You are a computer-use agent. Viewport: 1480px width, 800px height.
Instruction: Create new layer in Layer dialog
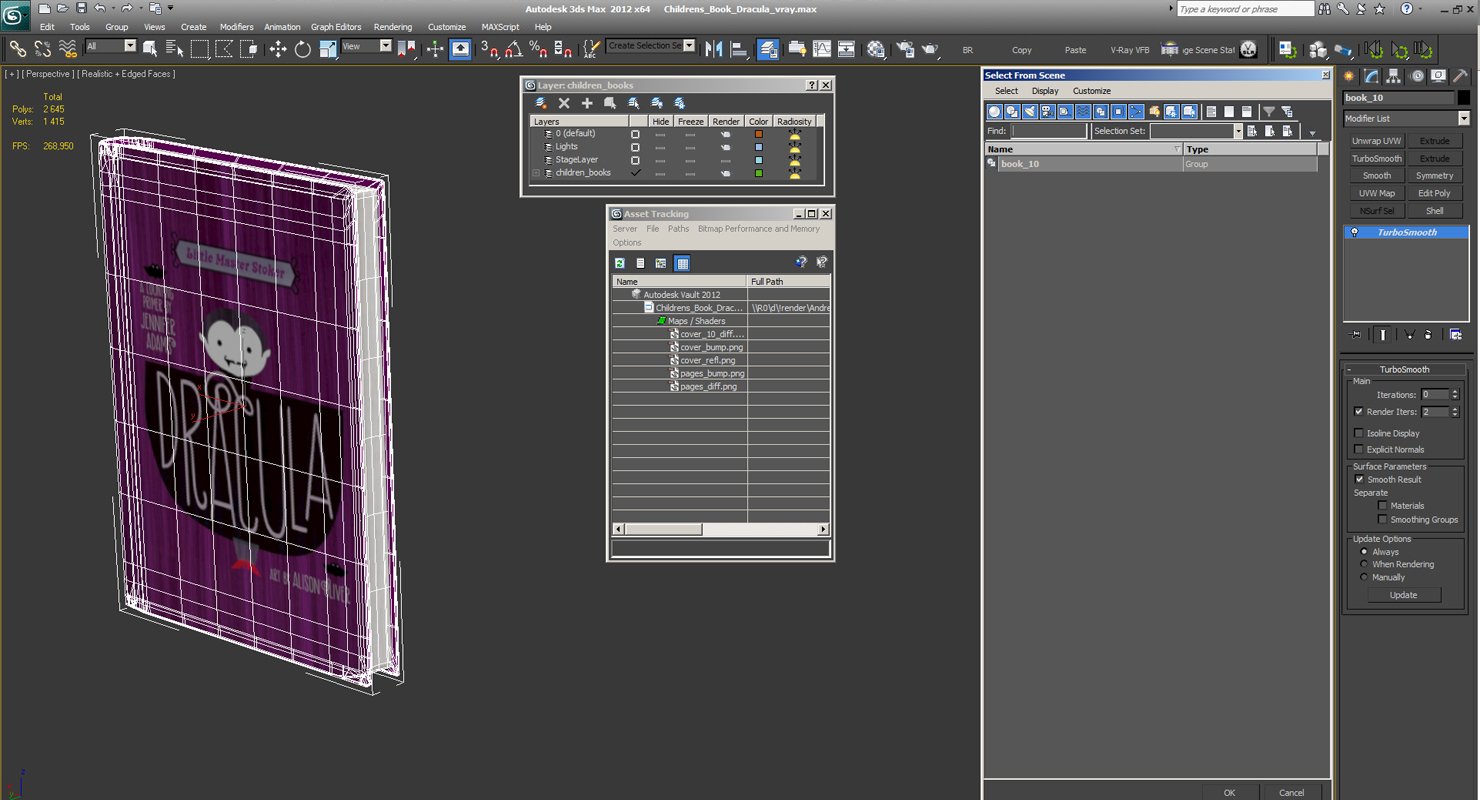tap(541, 103)
